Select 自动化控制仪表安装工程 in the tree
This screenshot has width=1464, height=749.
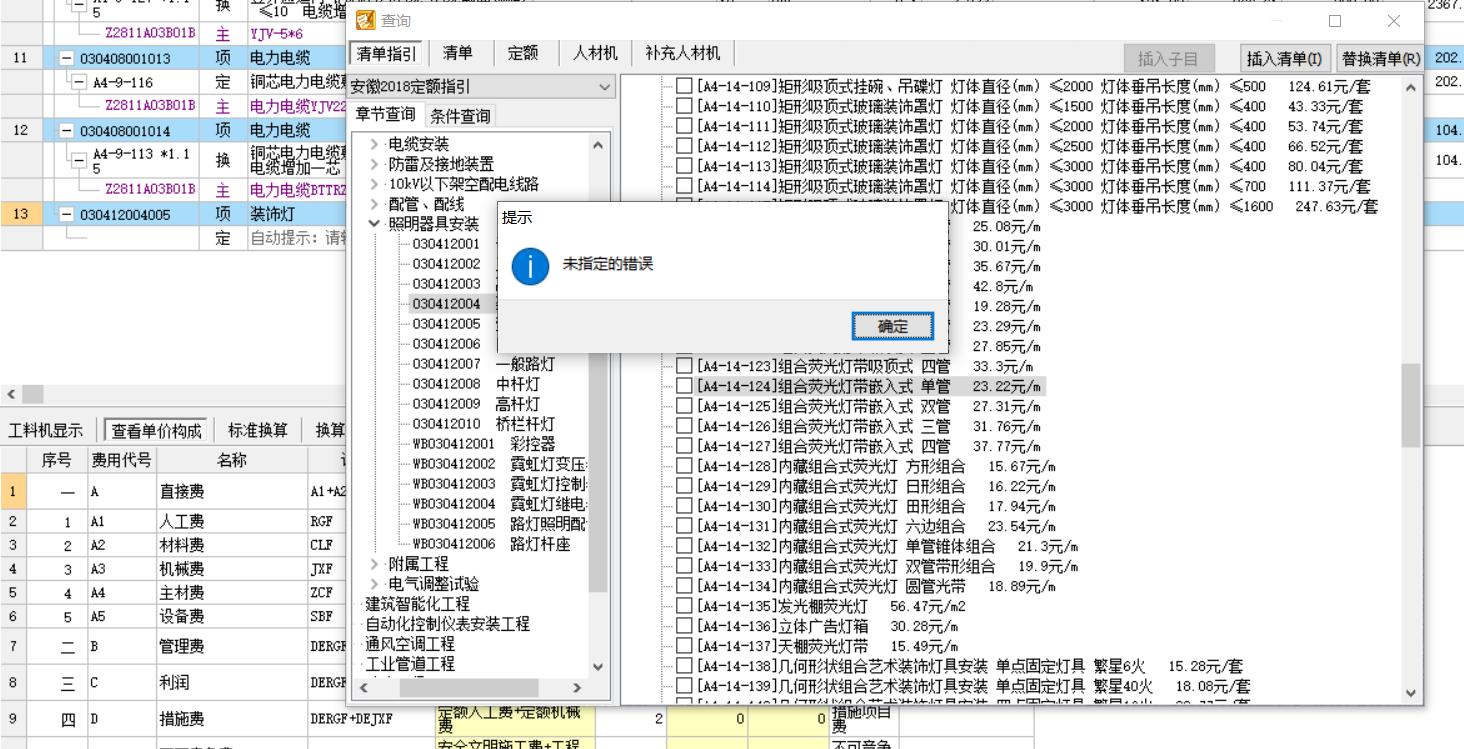(x=447, y=624)
